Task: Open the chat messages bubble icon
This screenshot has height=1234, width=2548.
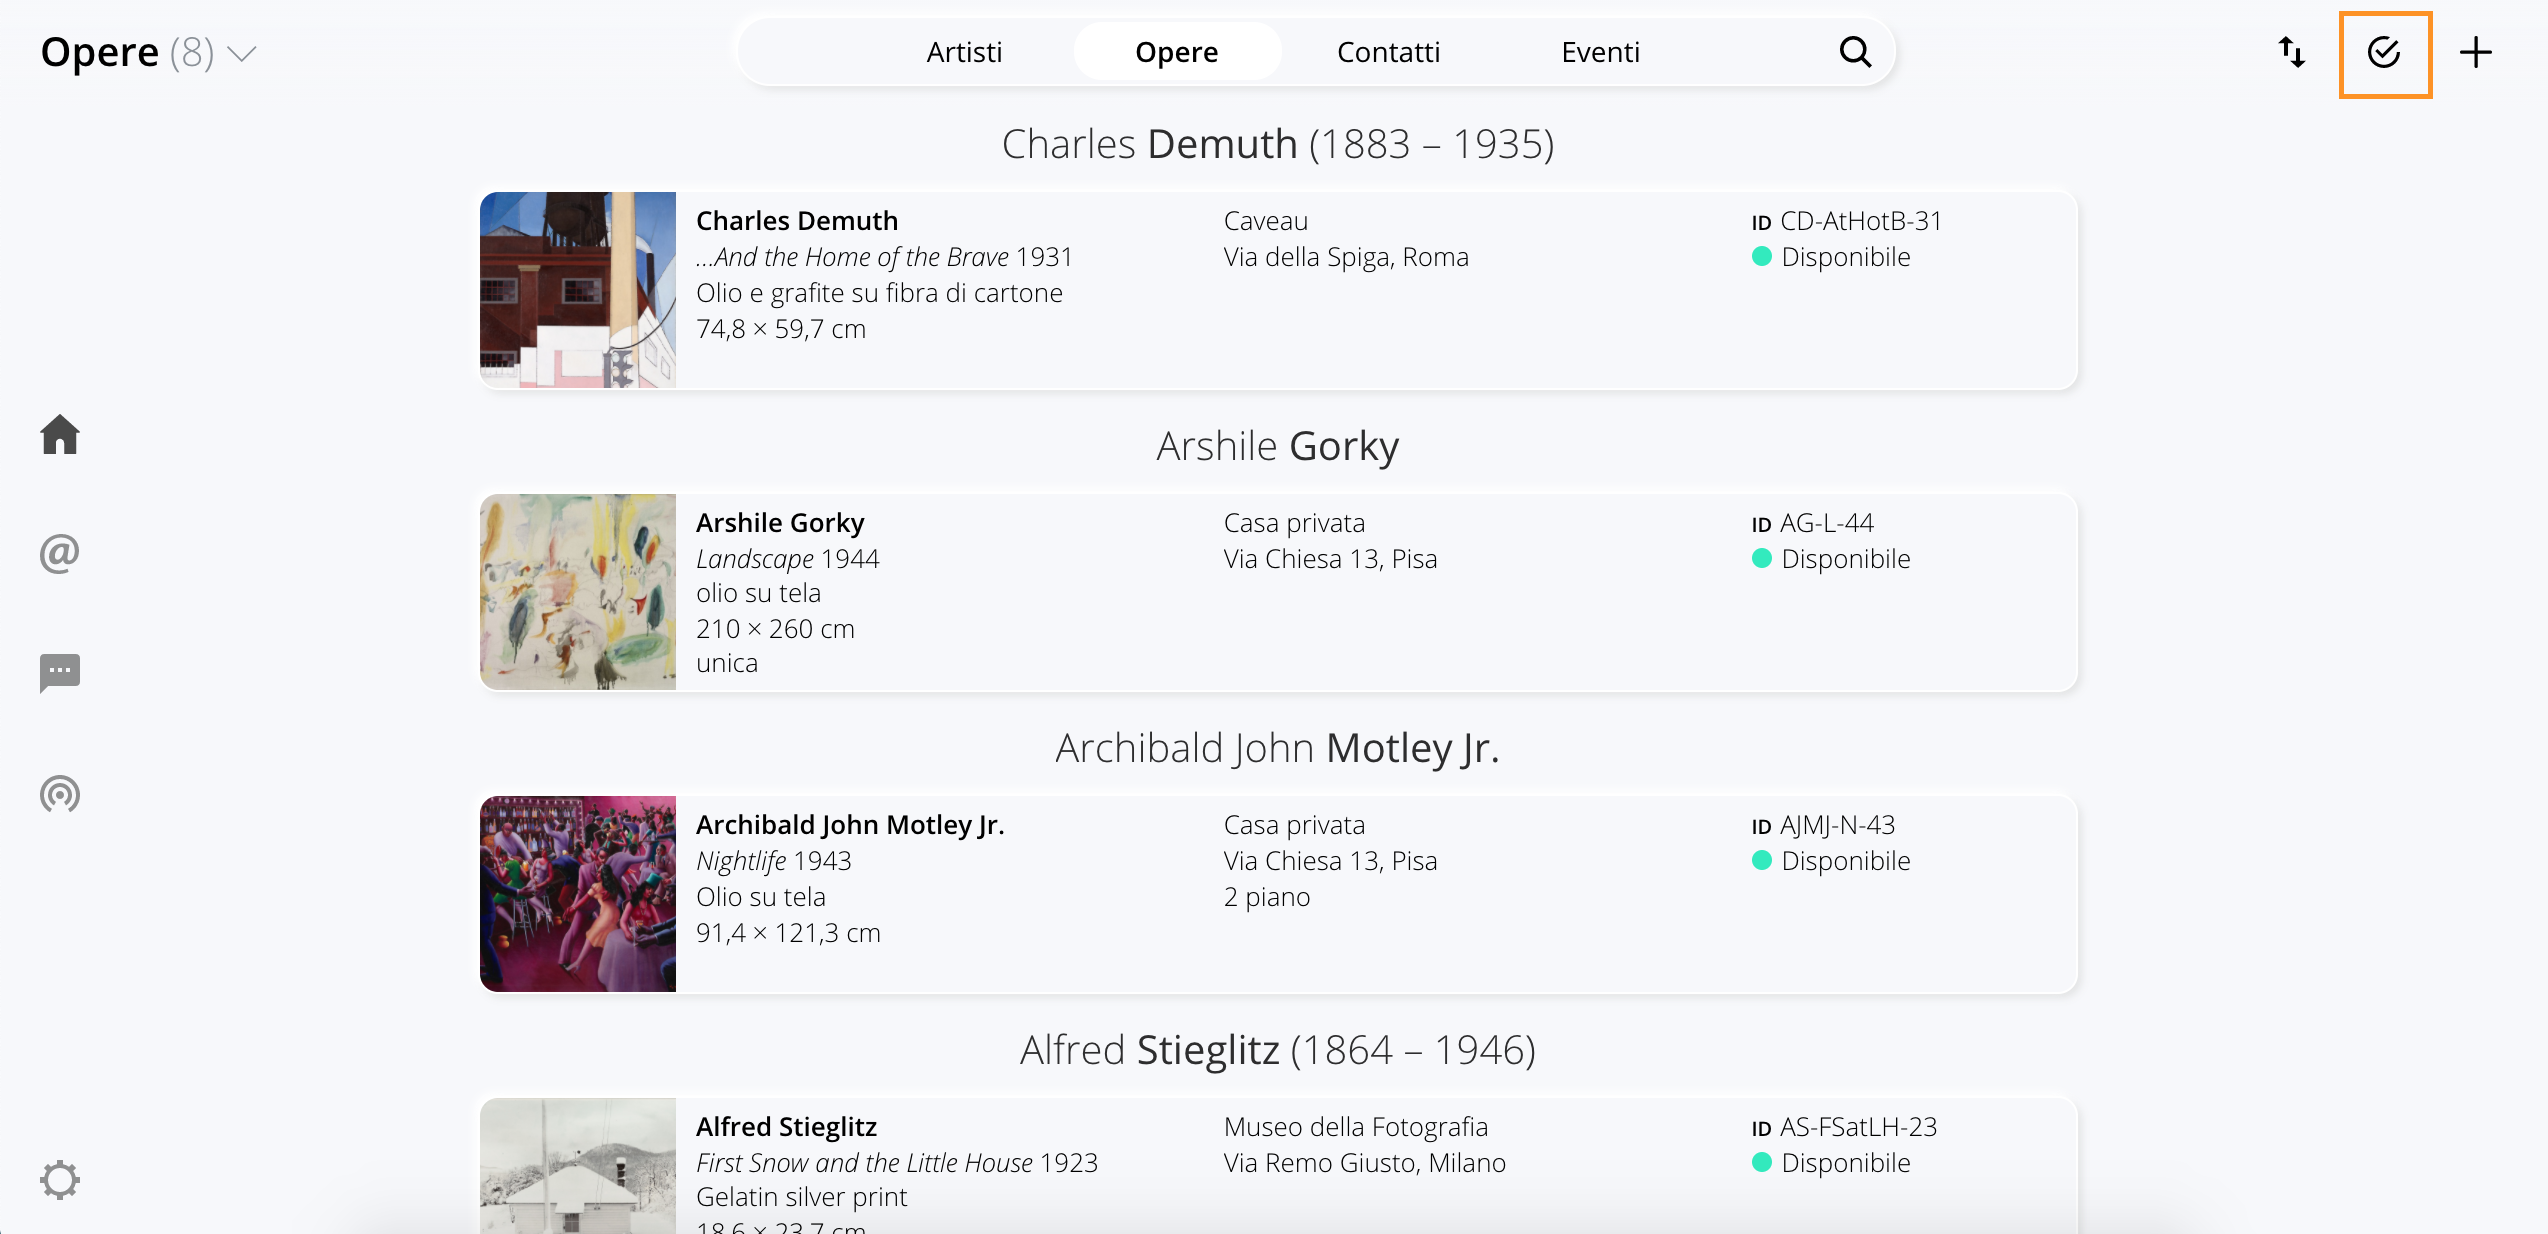Action: (60, 673)
